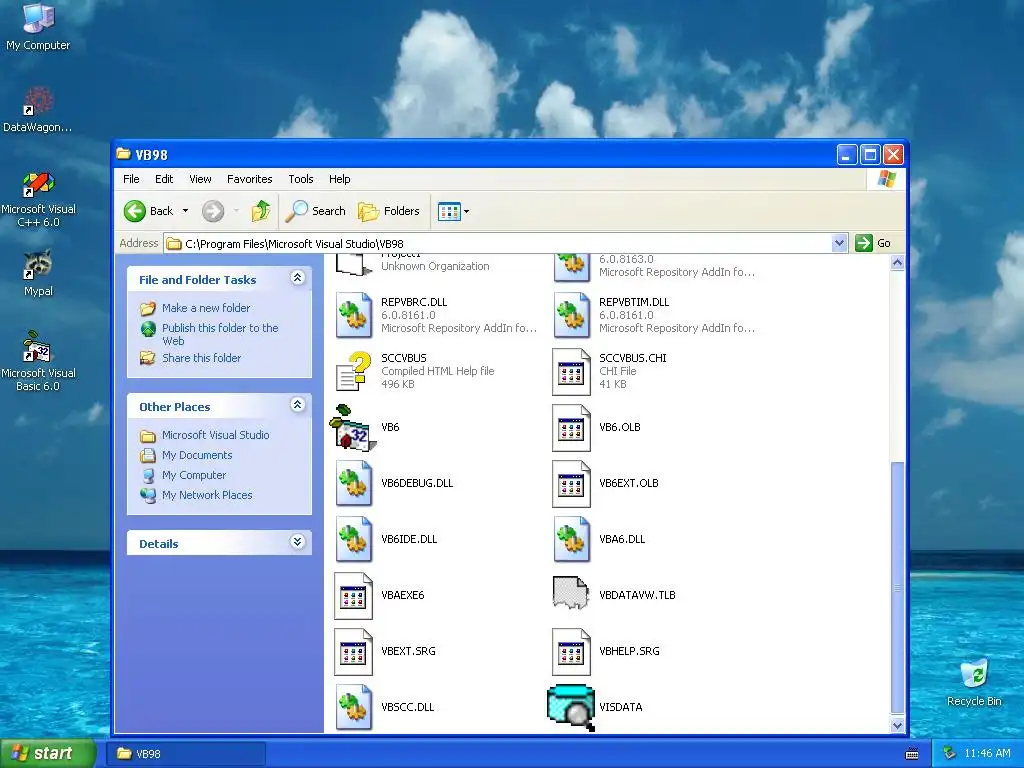1024x768 pixels.
Task: Open Microsoft Visual Basic 6.0 desktop shortcut
Action: click(38, 361)
